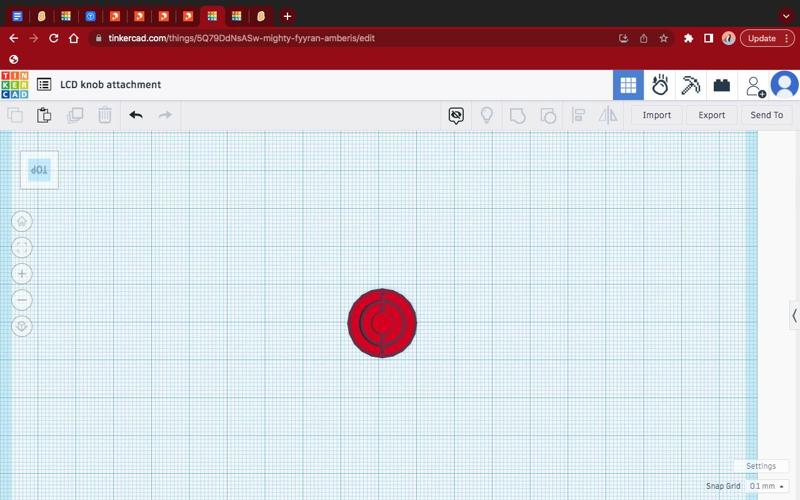800x500 pixels.
Task: Open the Tinkercad logo home
Action: click(x=15, y=85)
